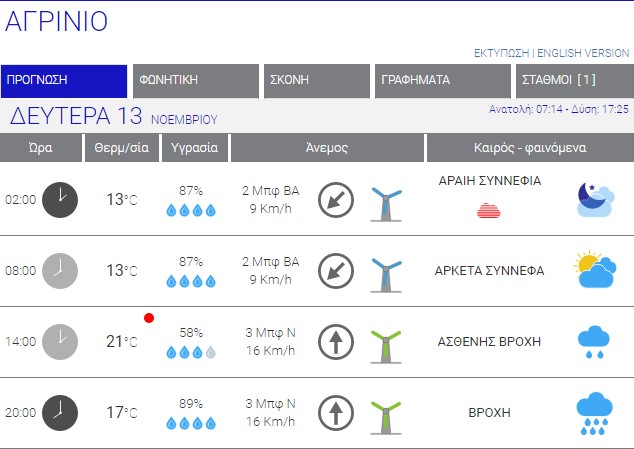Click the night cloudy moon weather icon
This screenshot has width=634, height=449.
click(596, 199)
